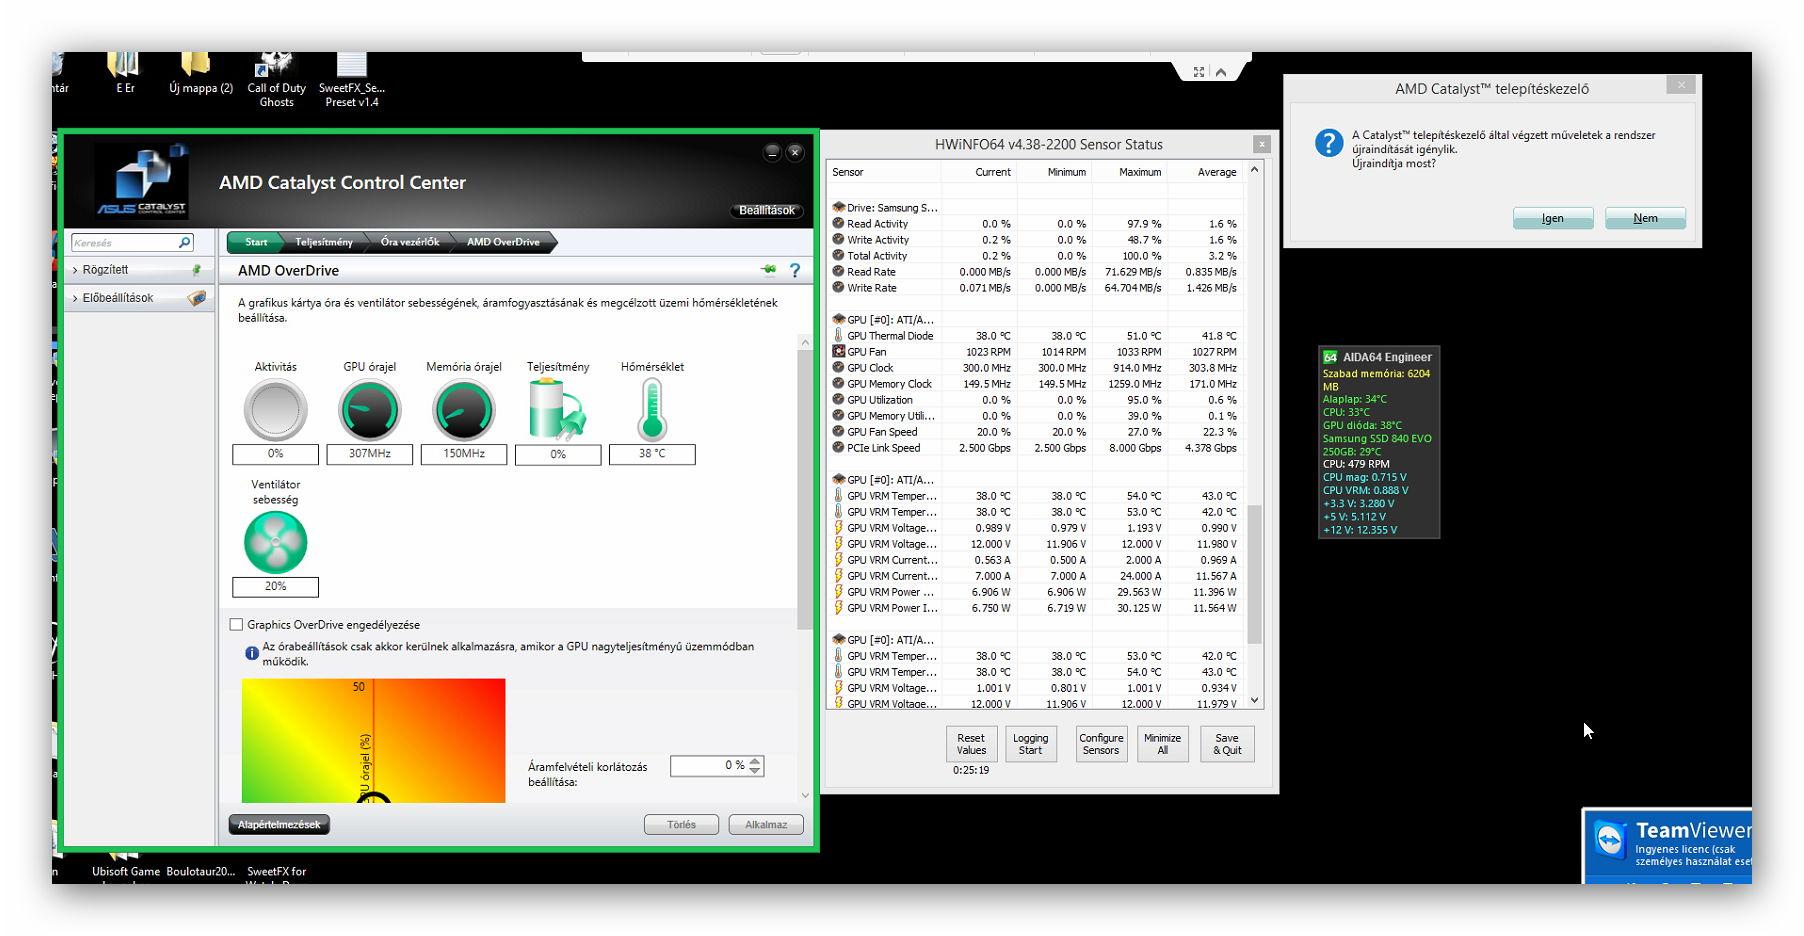1804x936 pixels.
Task: Click Save & Quit in HWiNFO
Action: 1227,744
